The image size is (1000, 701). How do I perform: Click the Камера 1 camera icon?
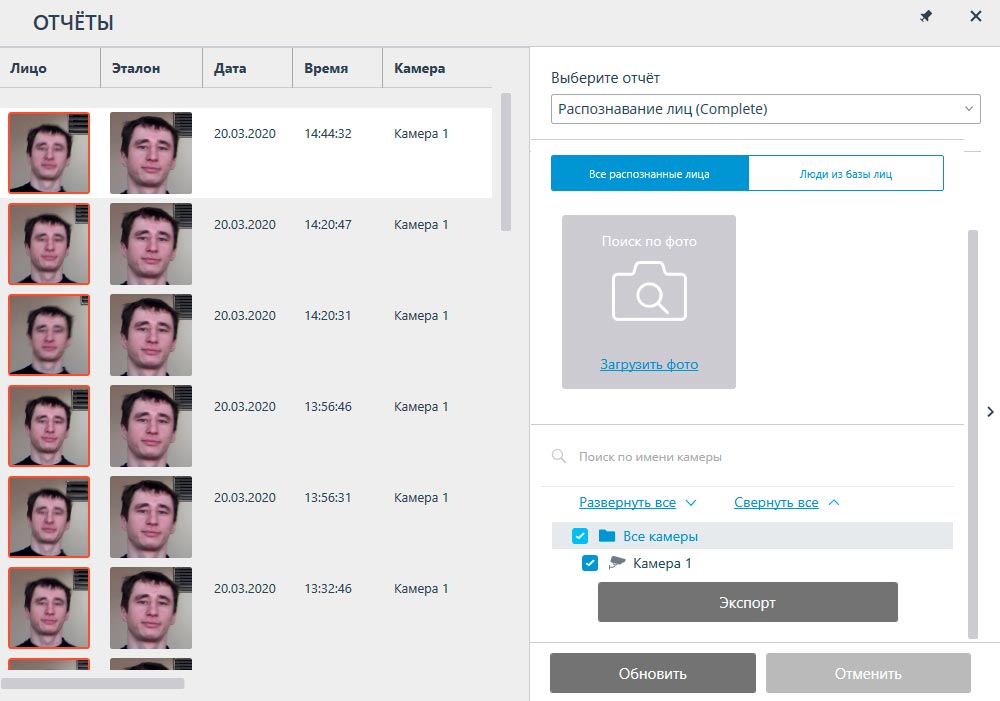coord(616,563)
